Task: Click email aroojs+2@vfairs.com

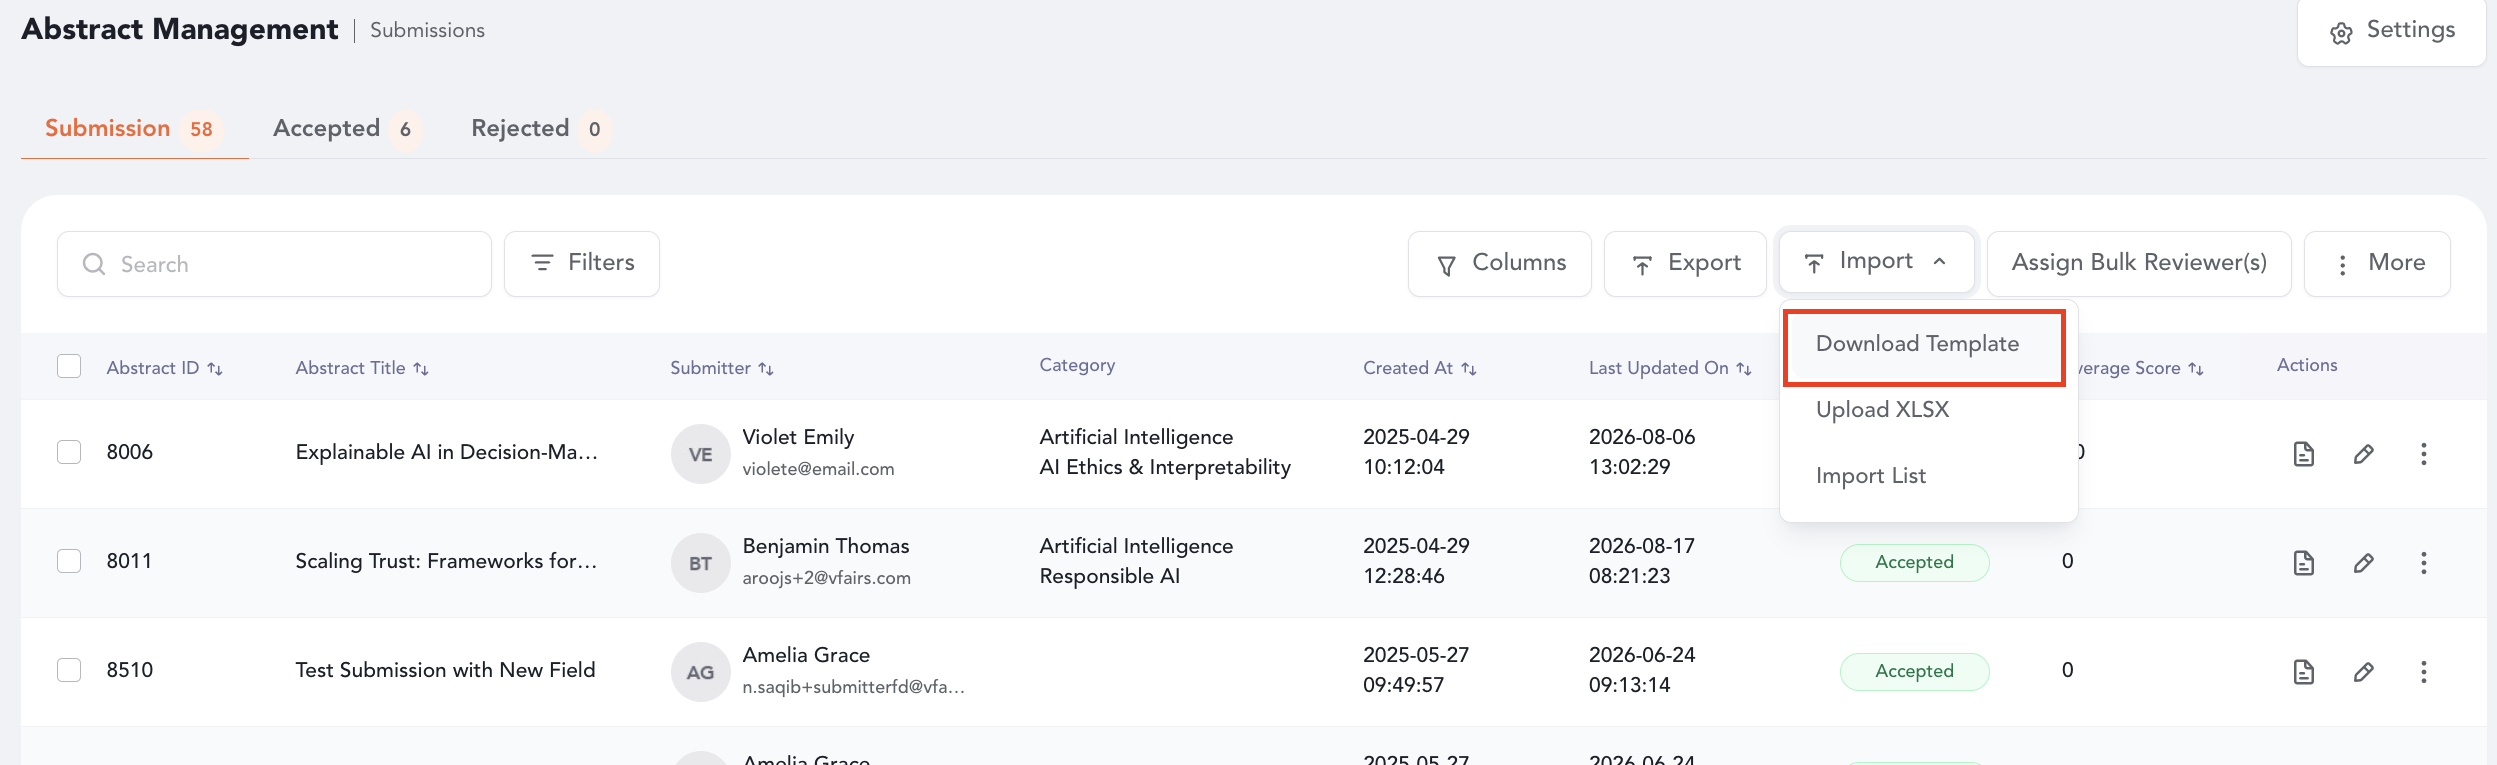Action: point(826,578)
